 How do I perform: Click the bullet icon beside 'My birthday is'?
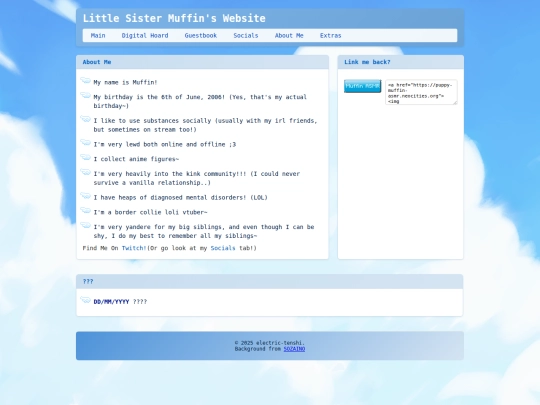click(x=85, y=95)
